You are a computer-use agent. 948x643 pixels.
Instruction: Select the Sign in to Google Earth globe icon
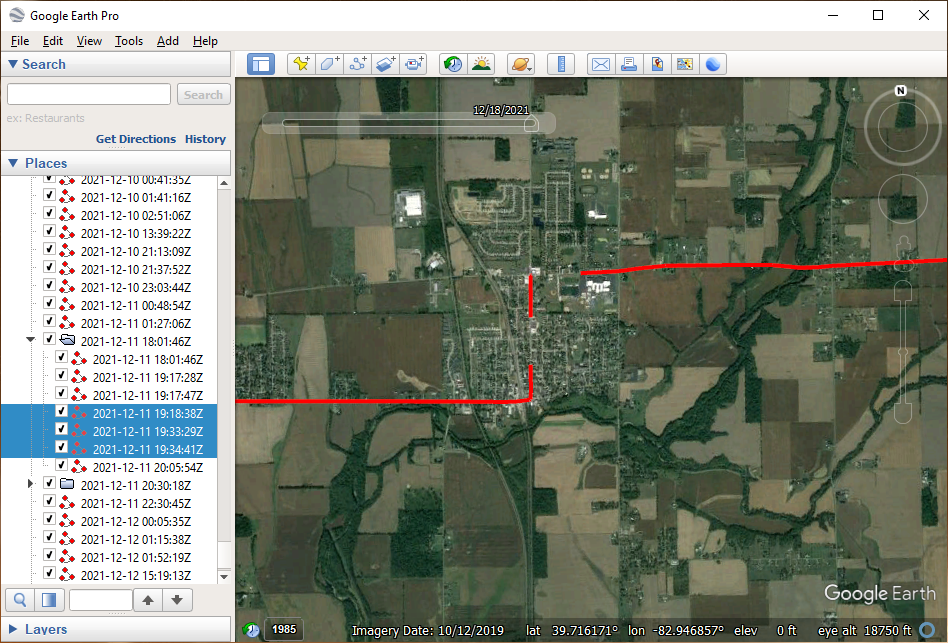713,64
